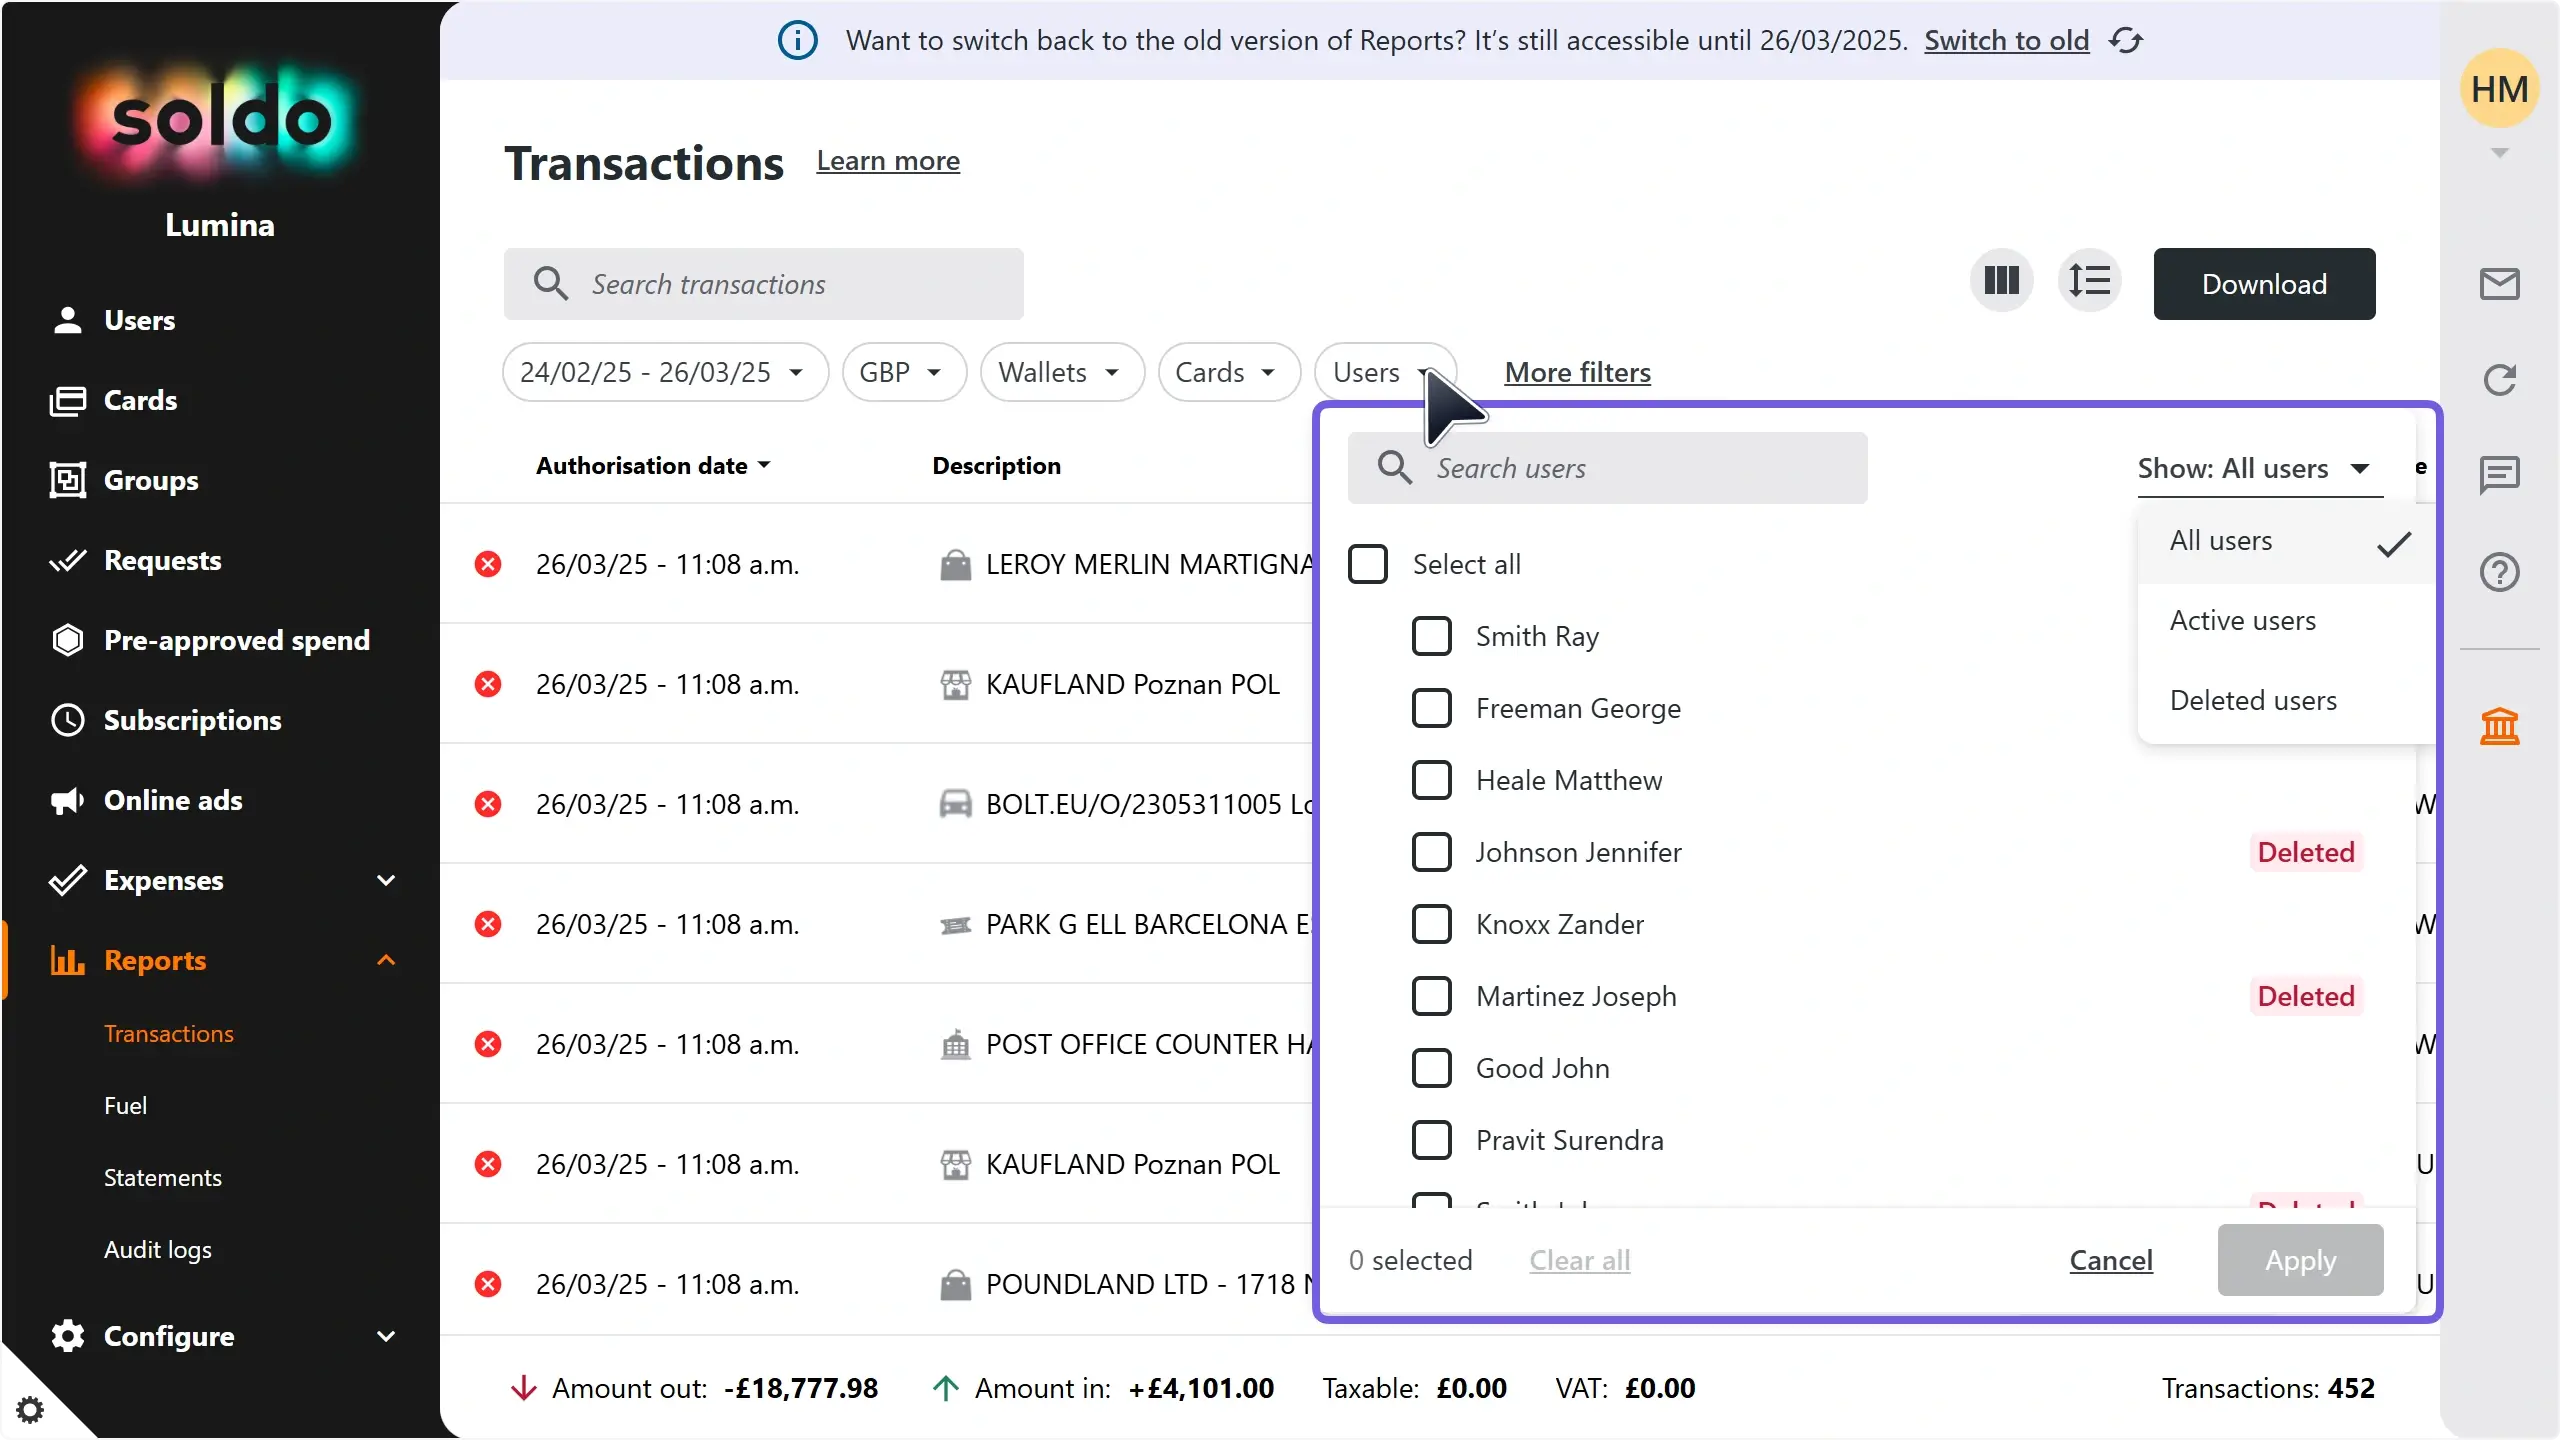Check the Smith Ray user checkbox
This screenshot has width=2560, height=1440.
tap(1430, 636)
